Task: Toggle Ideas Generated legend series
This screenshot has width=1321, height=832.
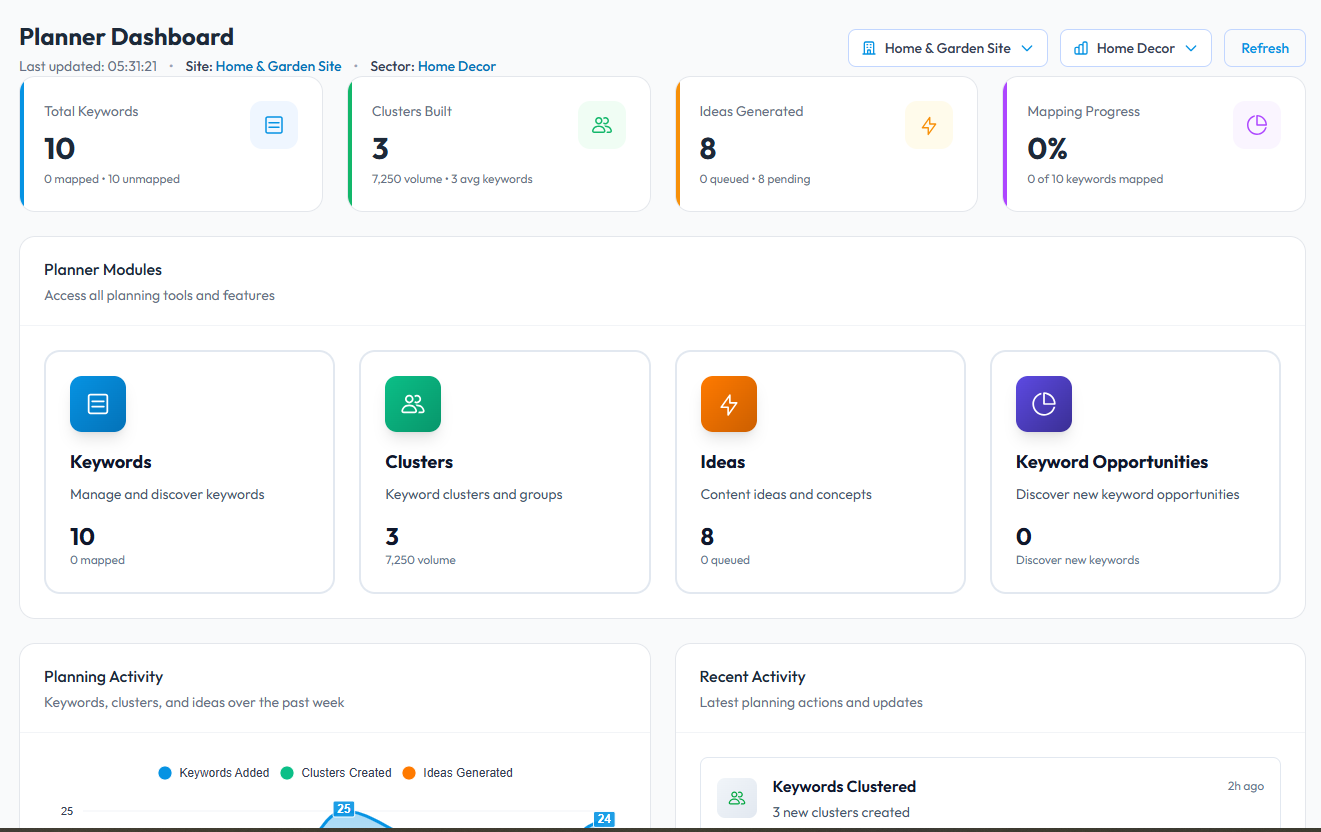Action: coord(458,773)
